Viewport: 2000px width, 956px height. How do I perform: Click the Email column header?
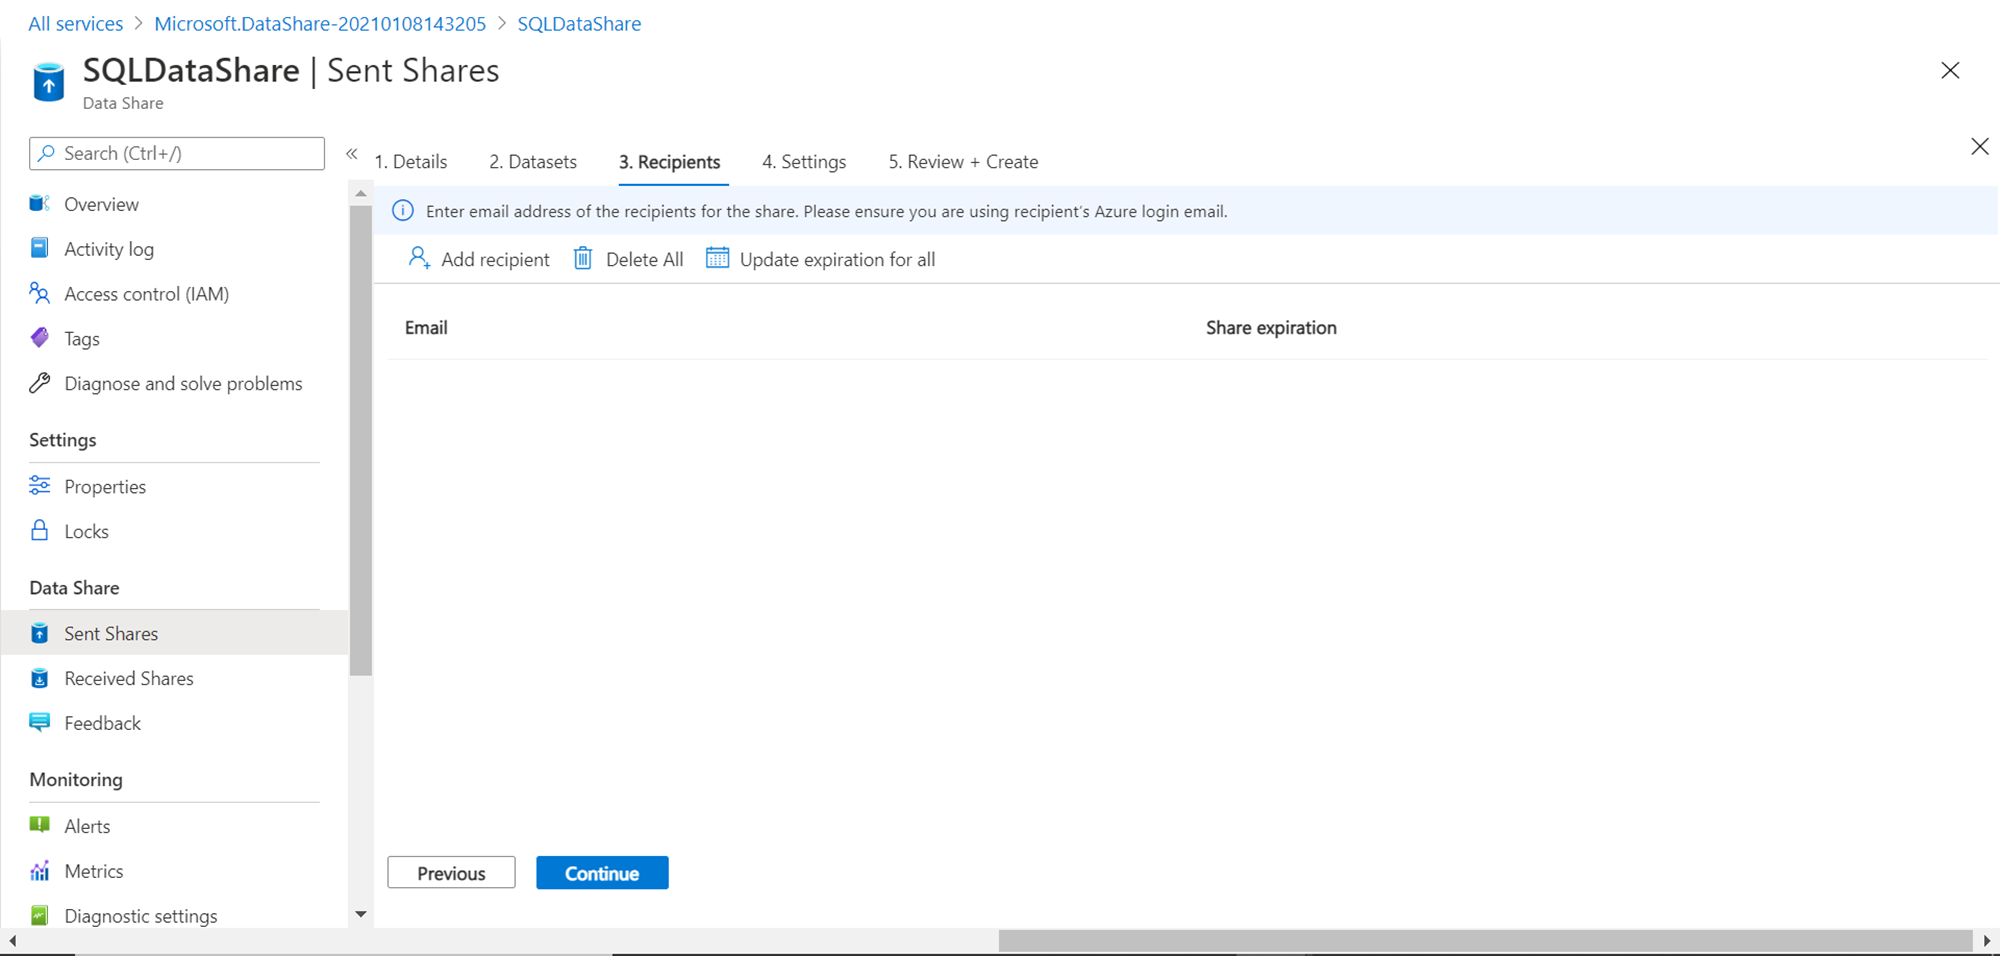426,328
